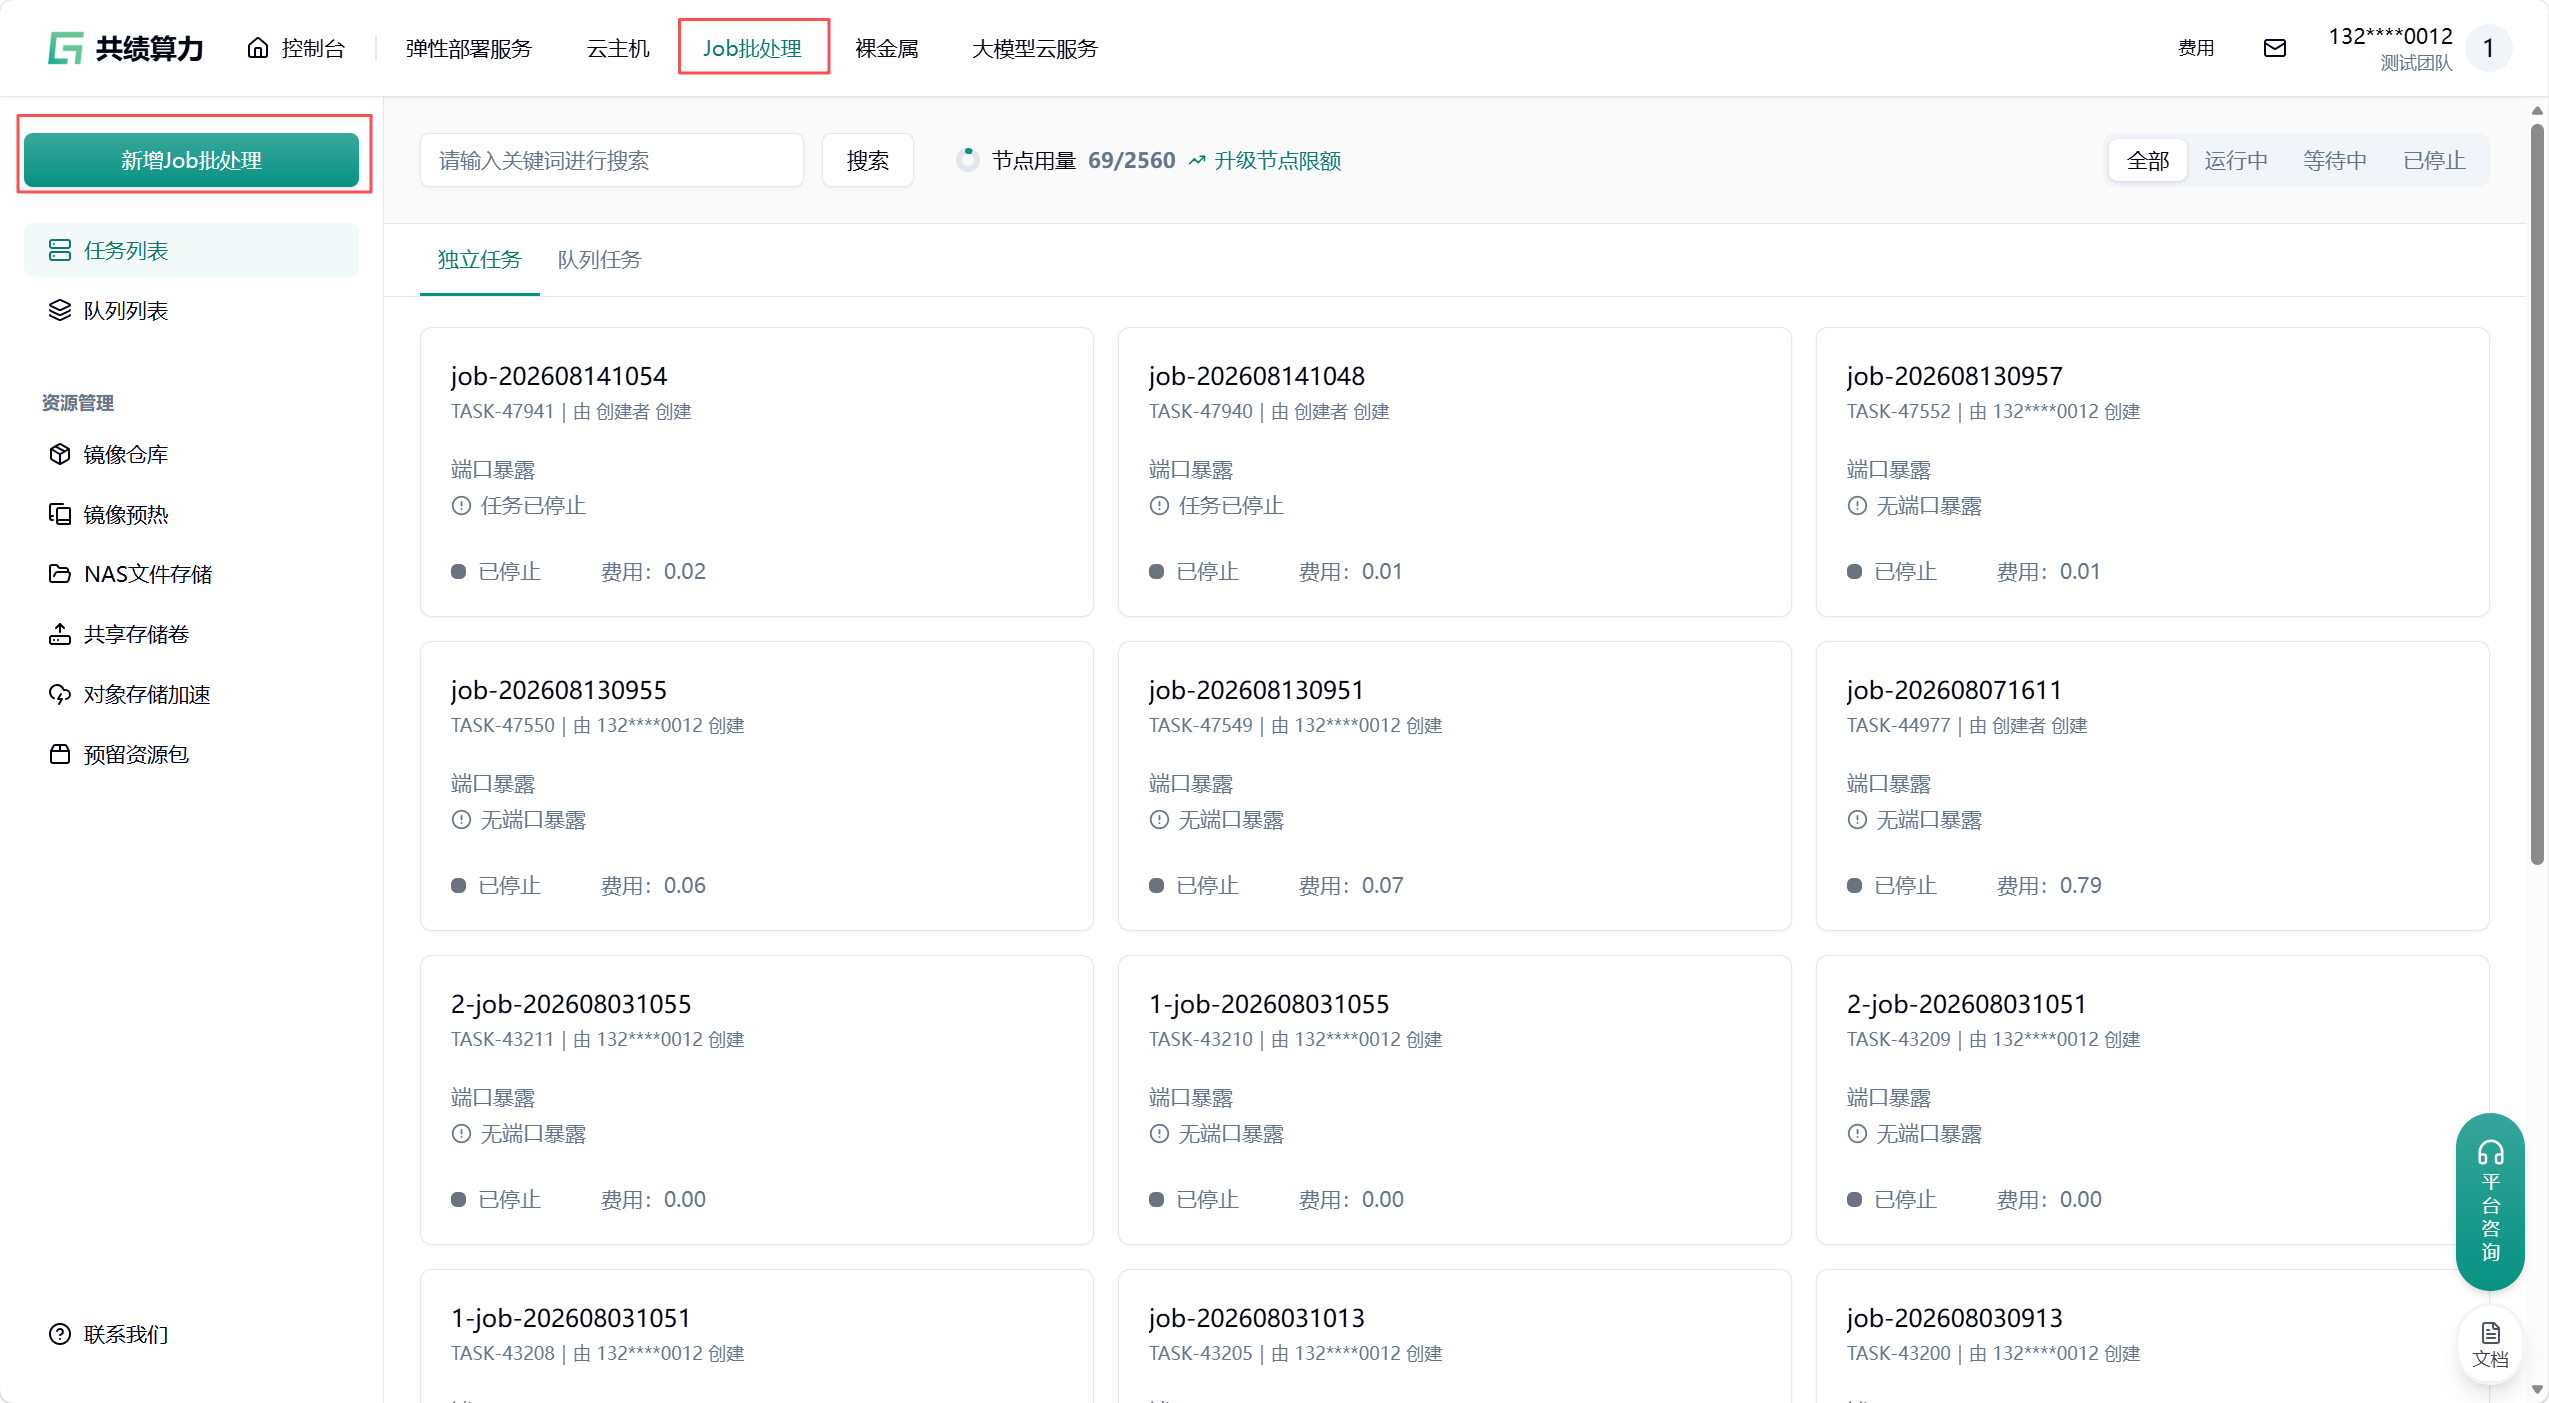
Task: Click info icon on job-202608130957 card
Action: [1857, 506]
